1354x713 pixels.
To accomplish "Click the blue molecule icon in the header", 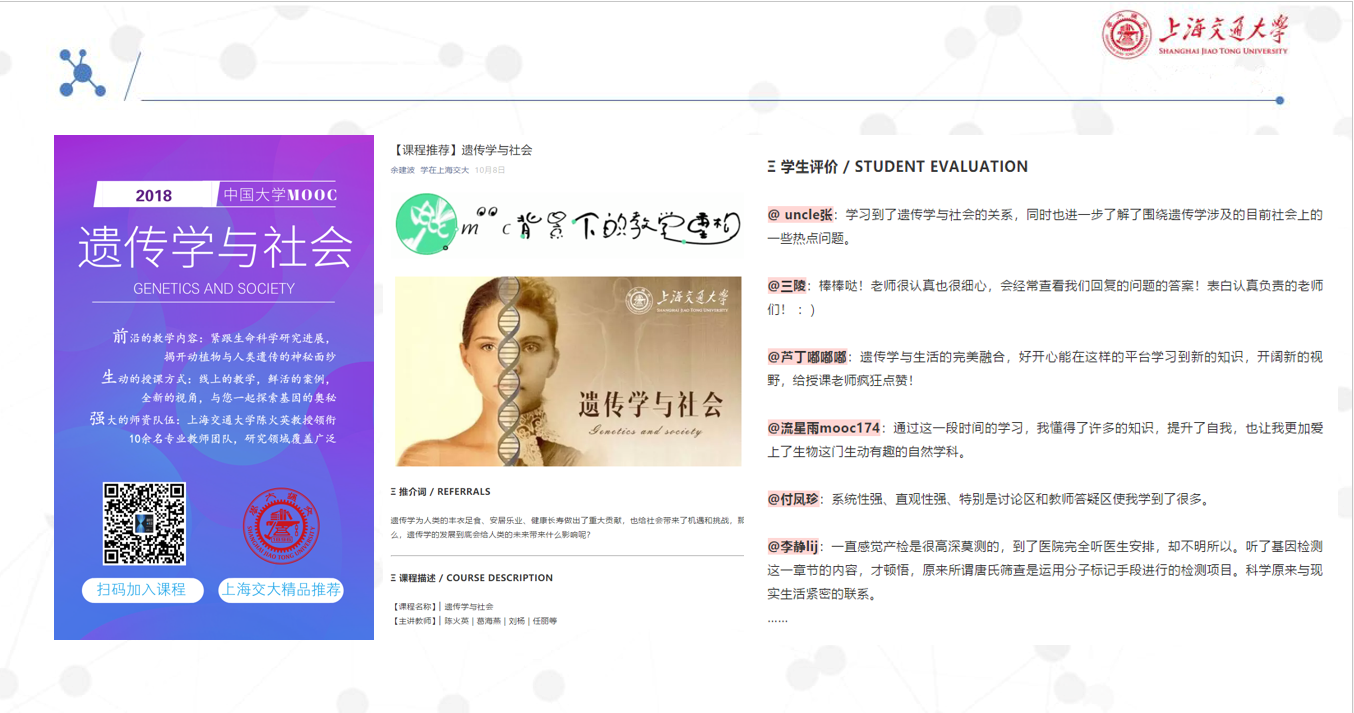I will (x=82, y=73).
